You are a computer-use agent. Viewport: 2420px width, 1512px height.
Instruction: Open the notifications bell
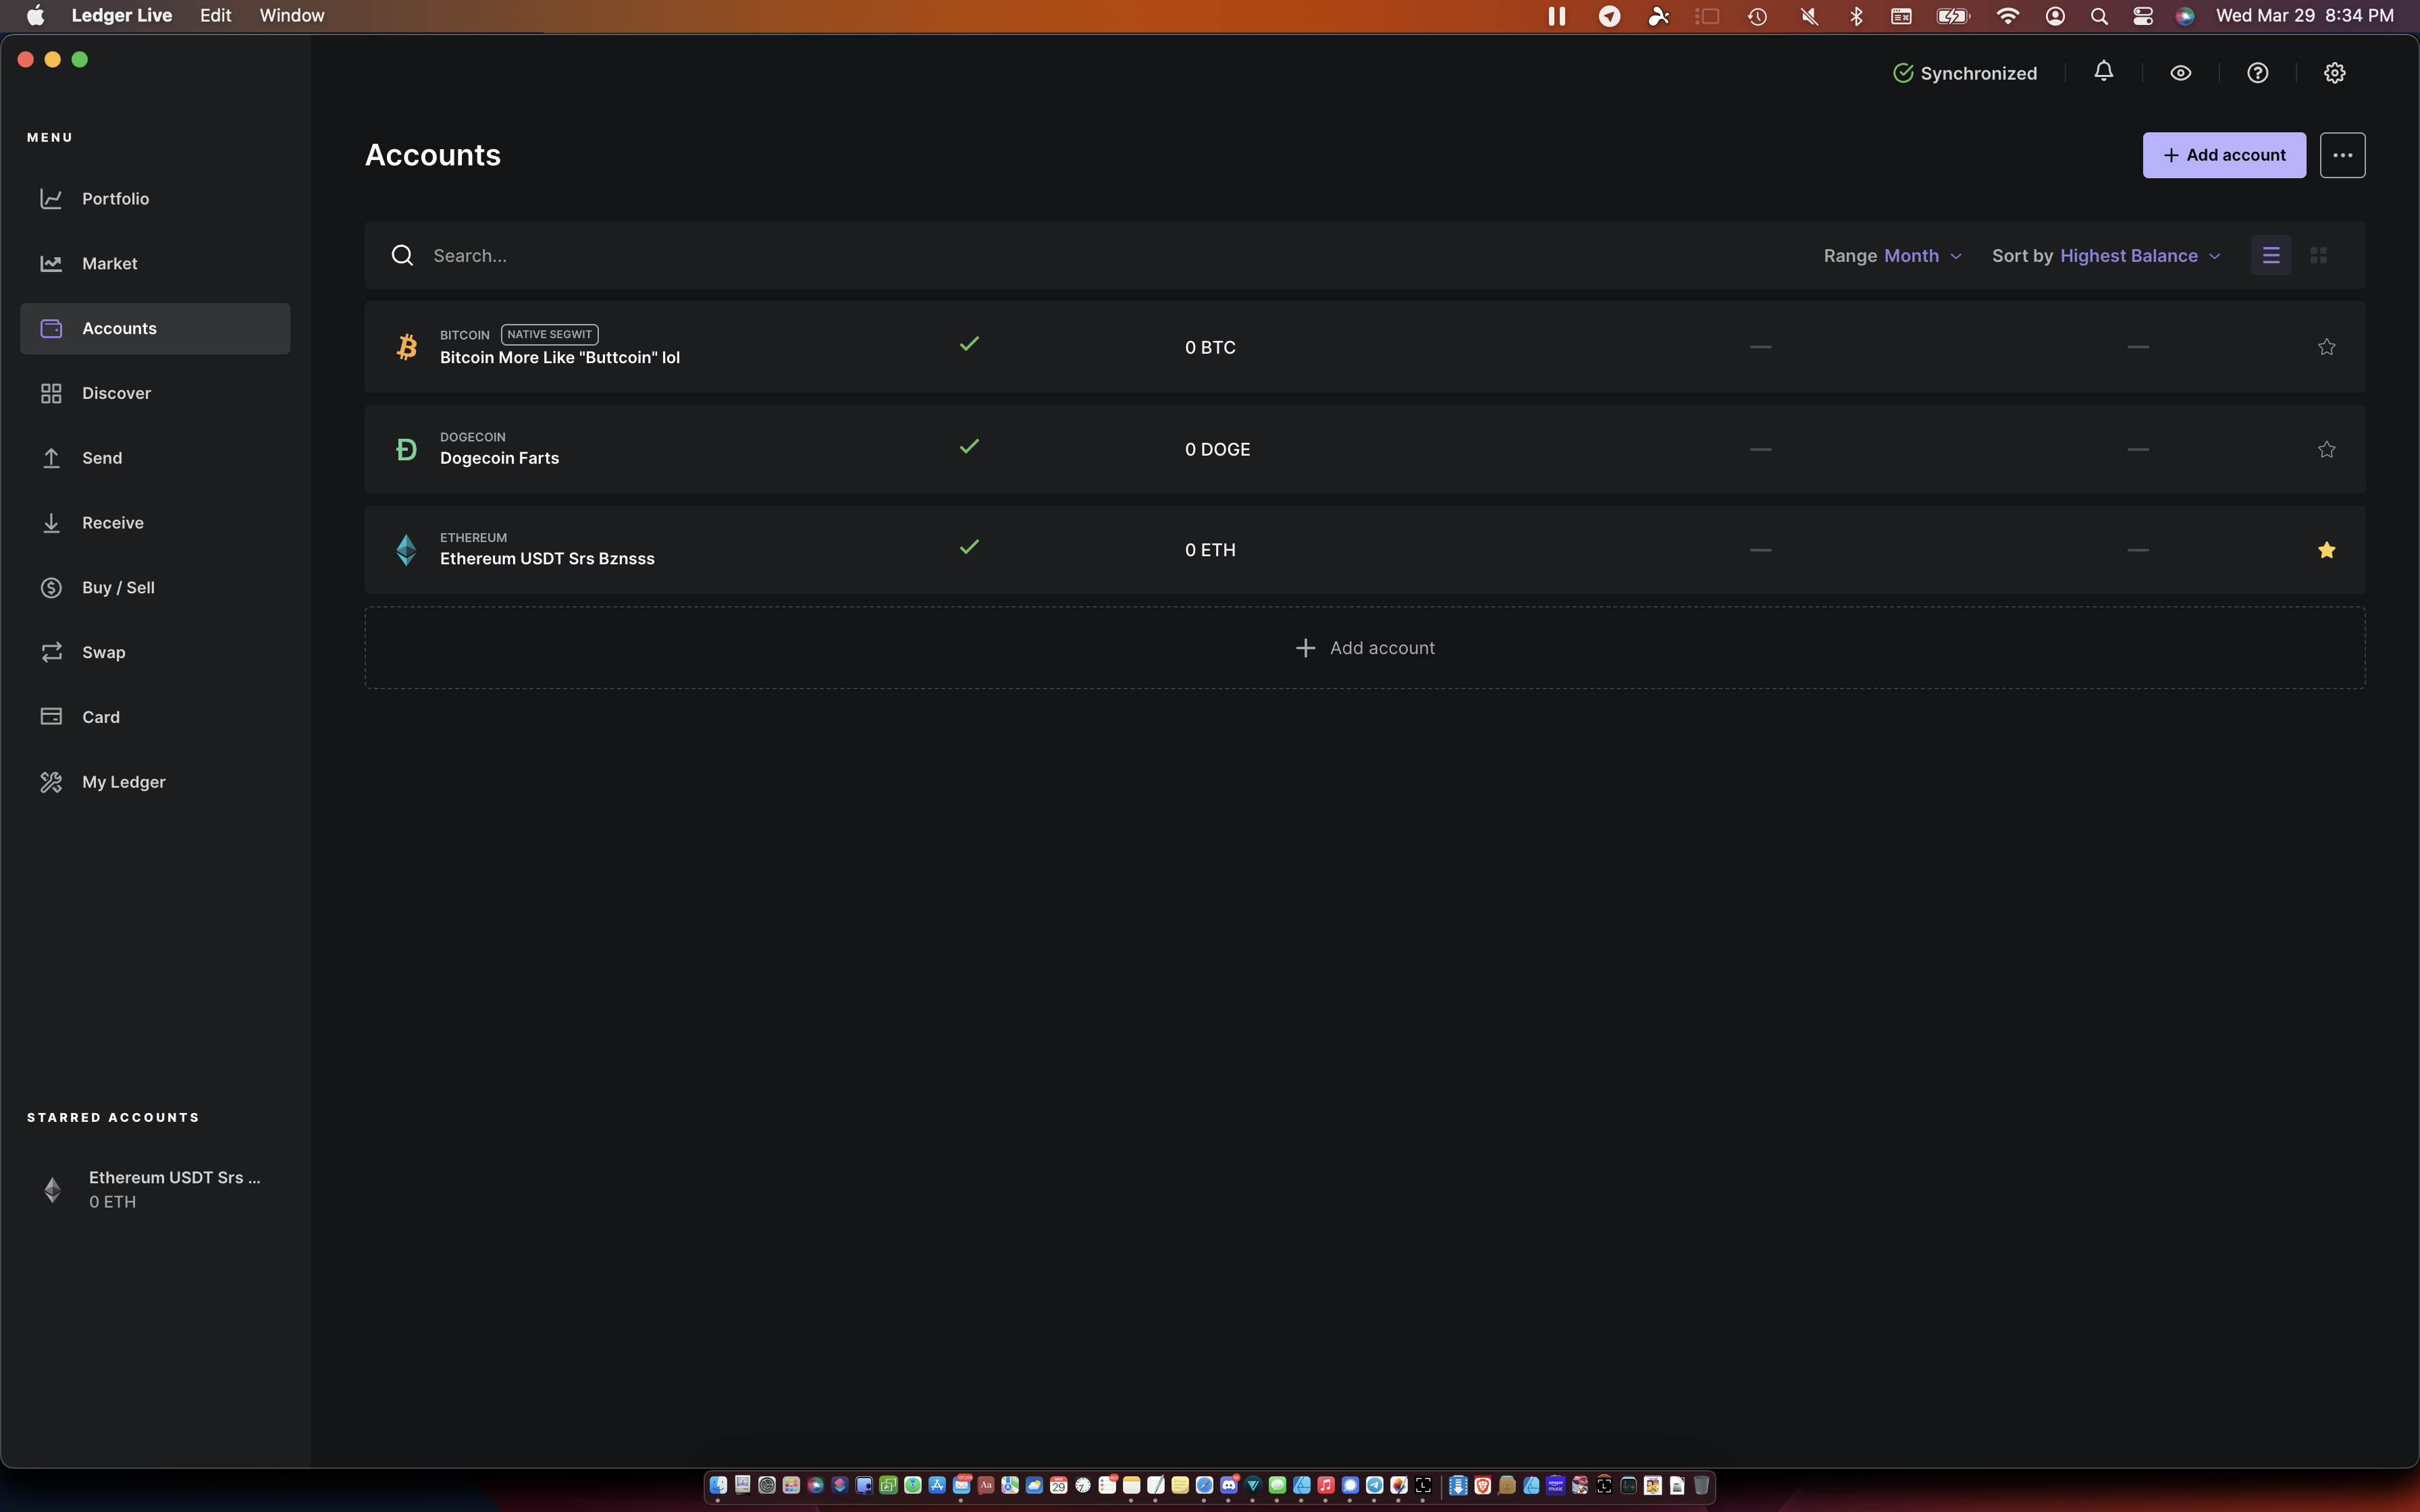pos(2103,72)
